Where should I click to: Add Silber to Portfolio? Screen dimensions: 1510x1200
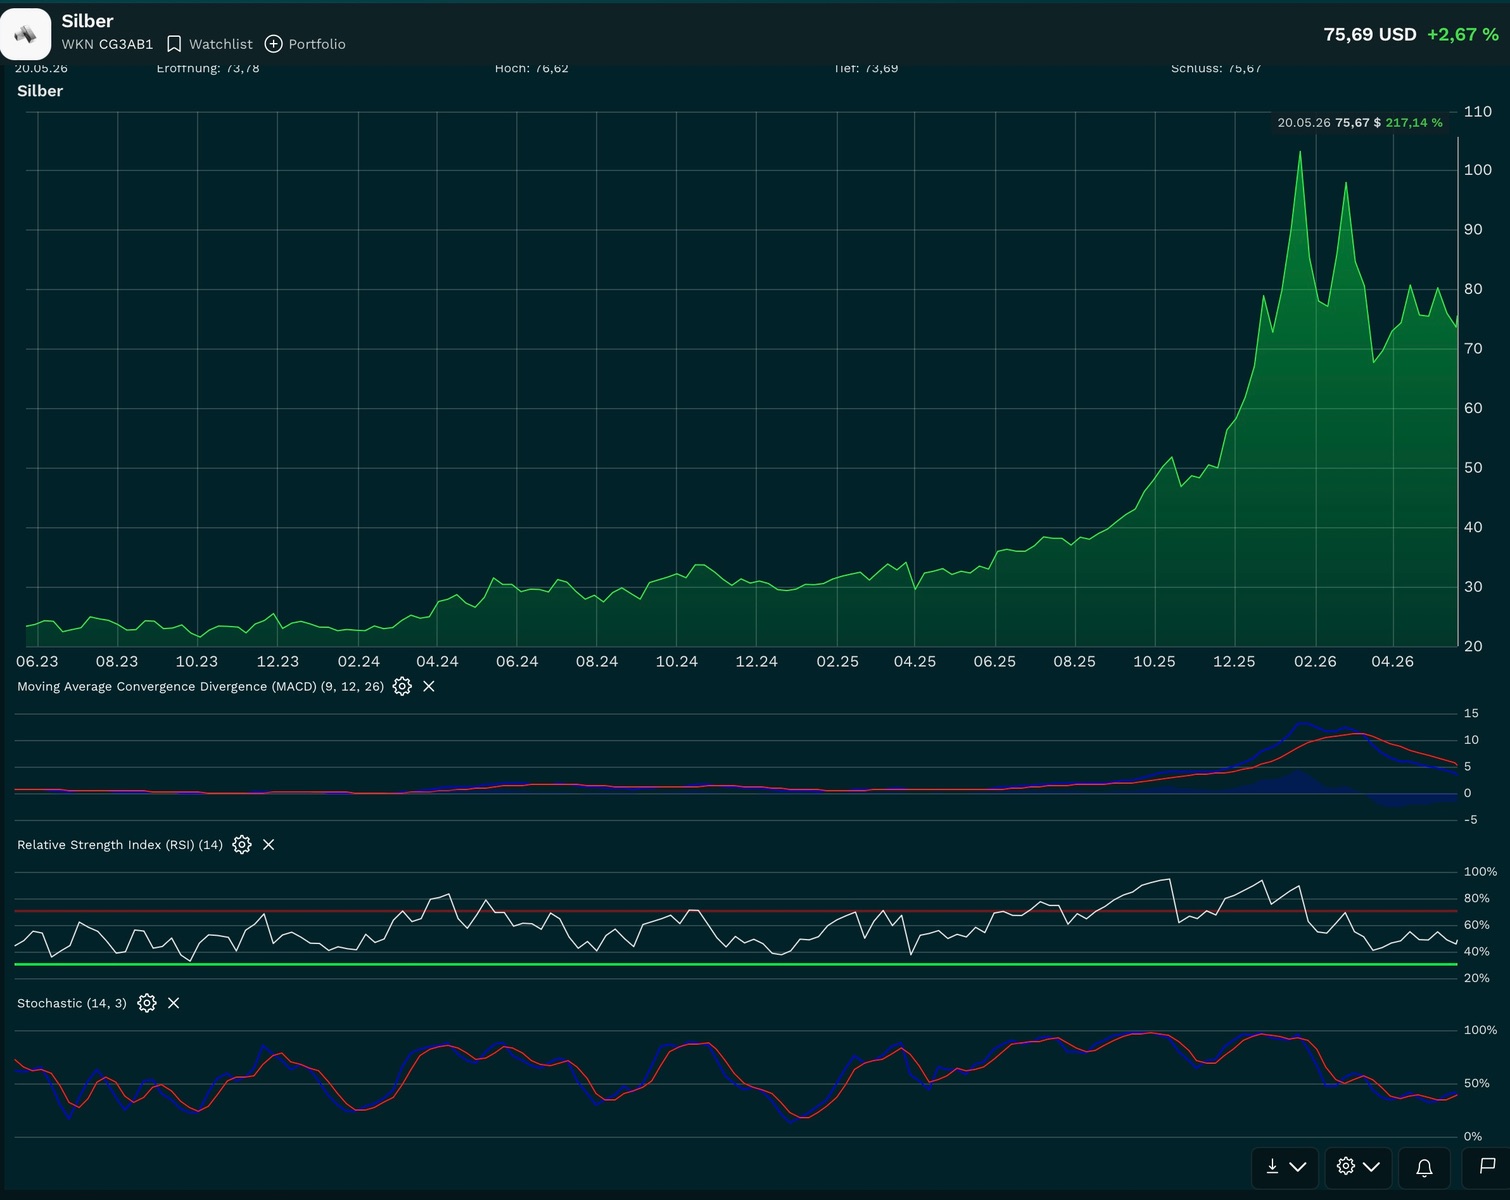click(x=305, y=44)
